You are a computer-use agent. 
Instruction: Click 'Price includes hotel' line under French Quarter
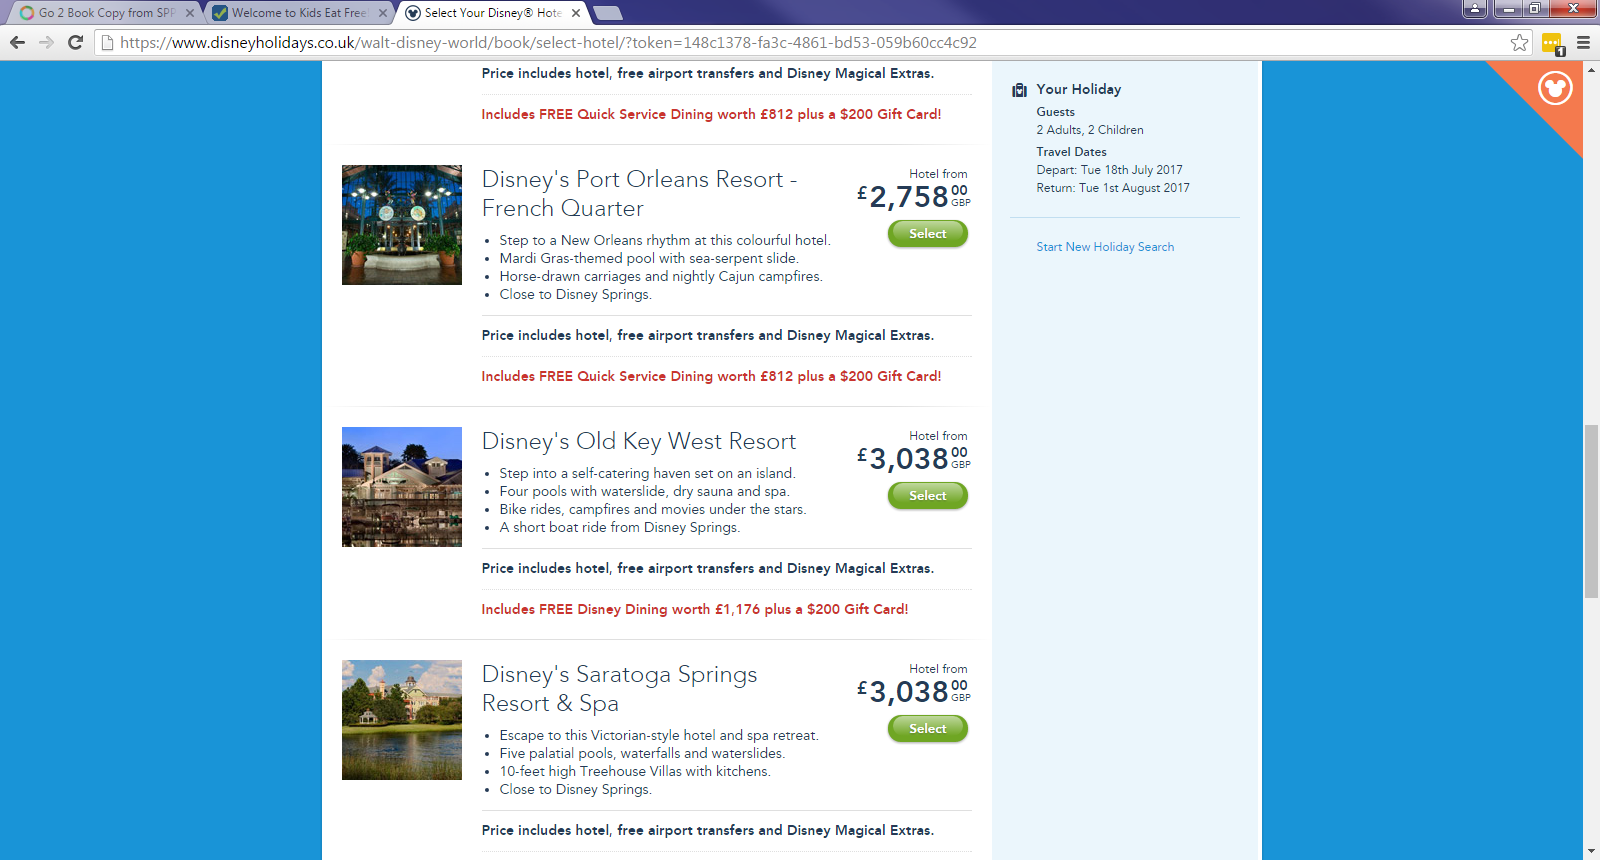tap(708, 335)
